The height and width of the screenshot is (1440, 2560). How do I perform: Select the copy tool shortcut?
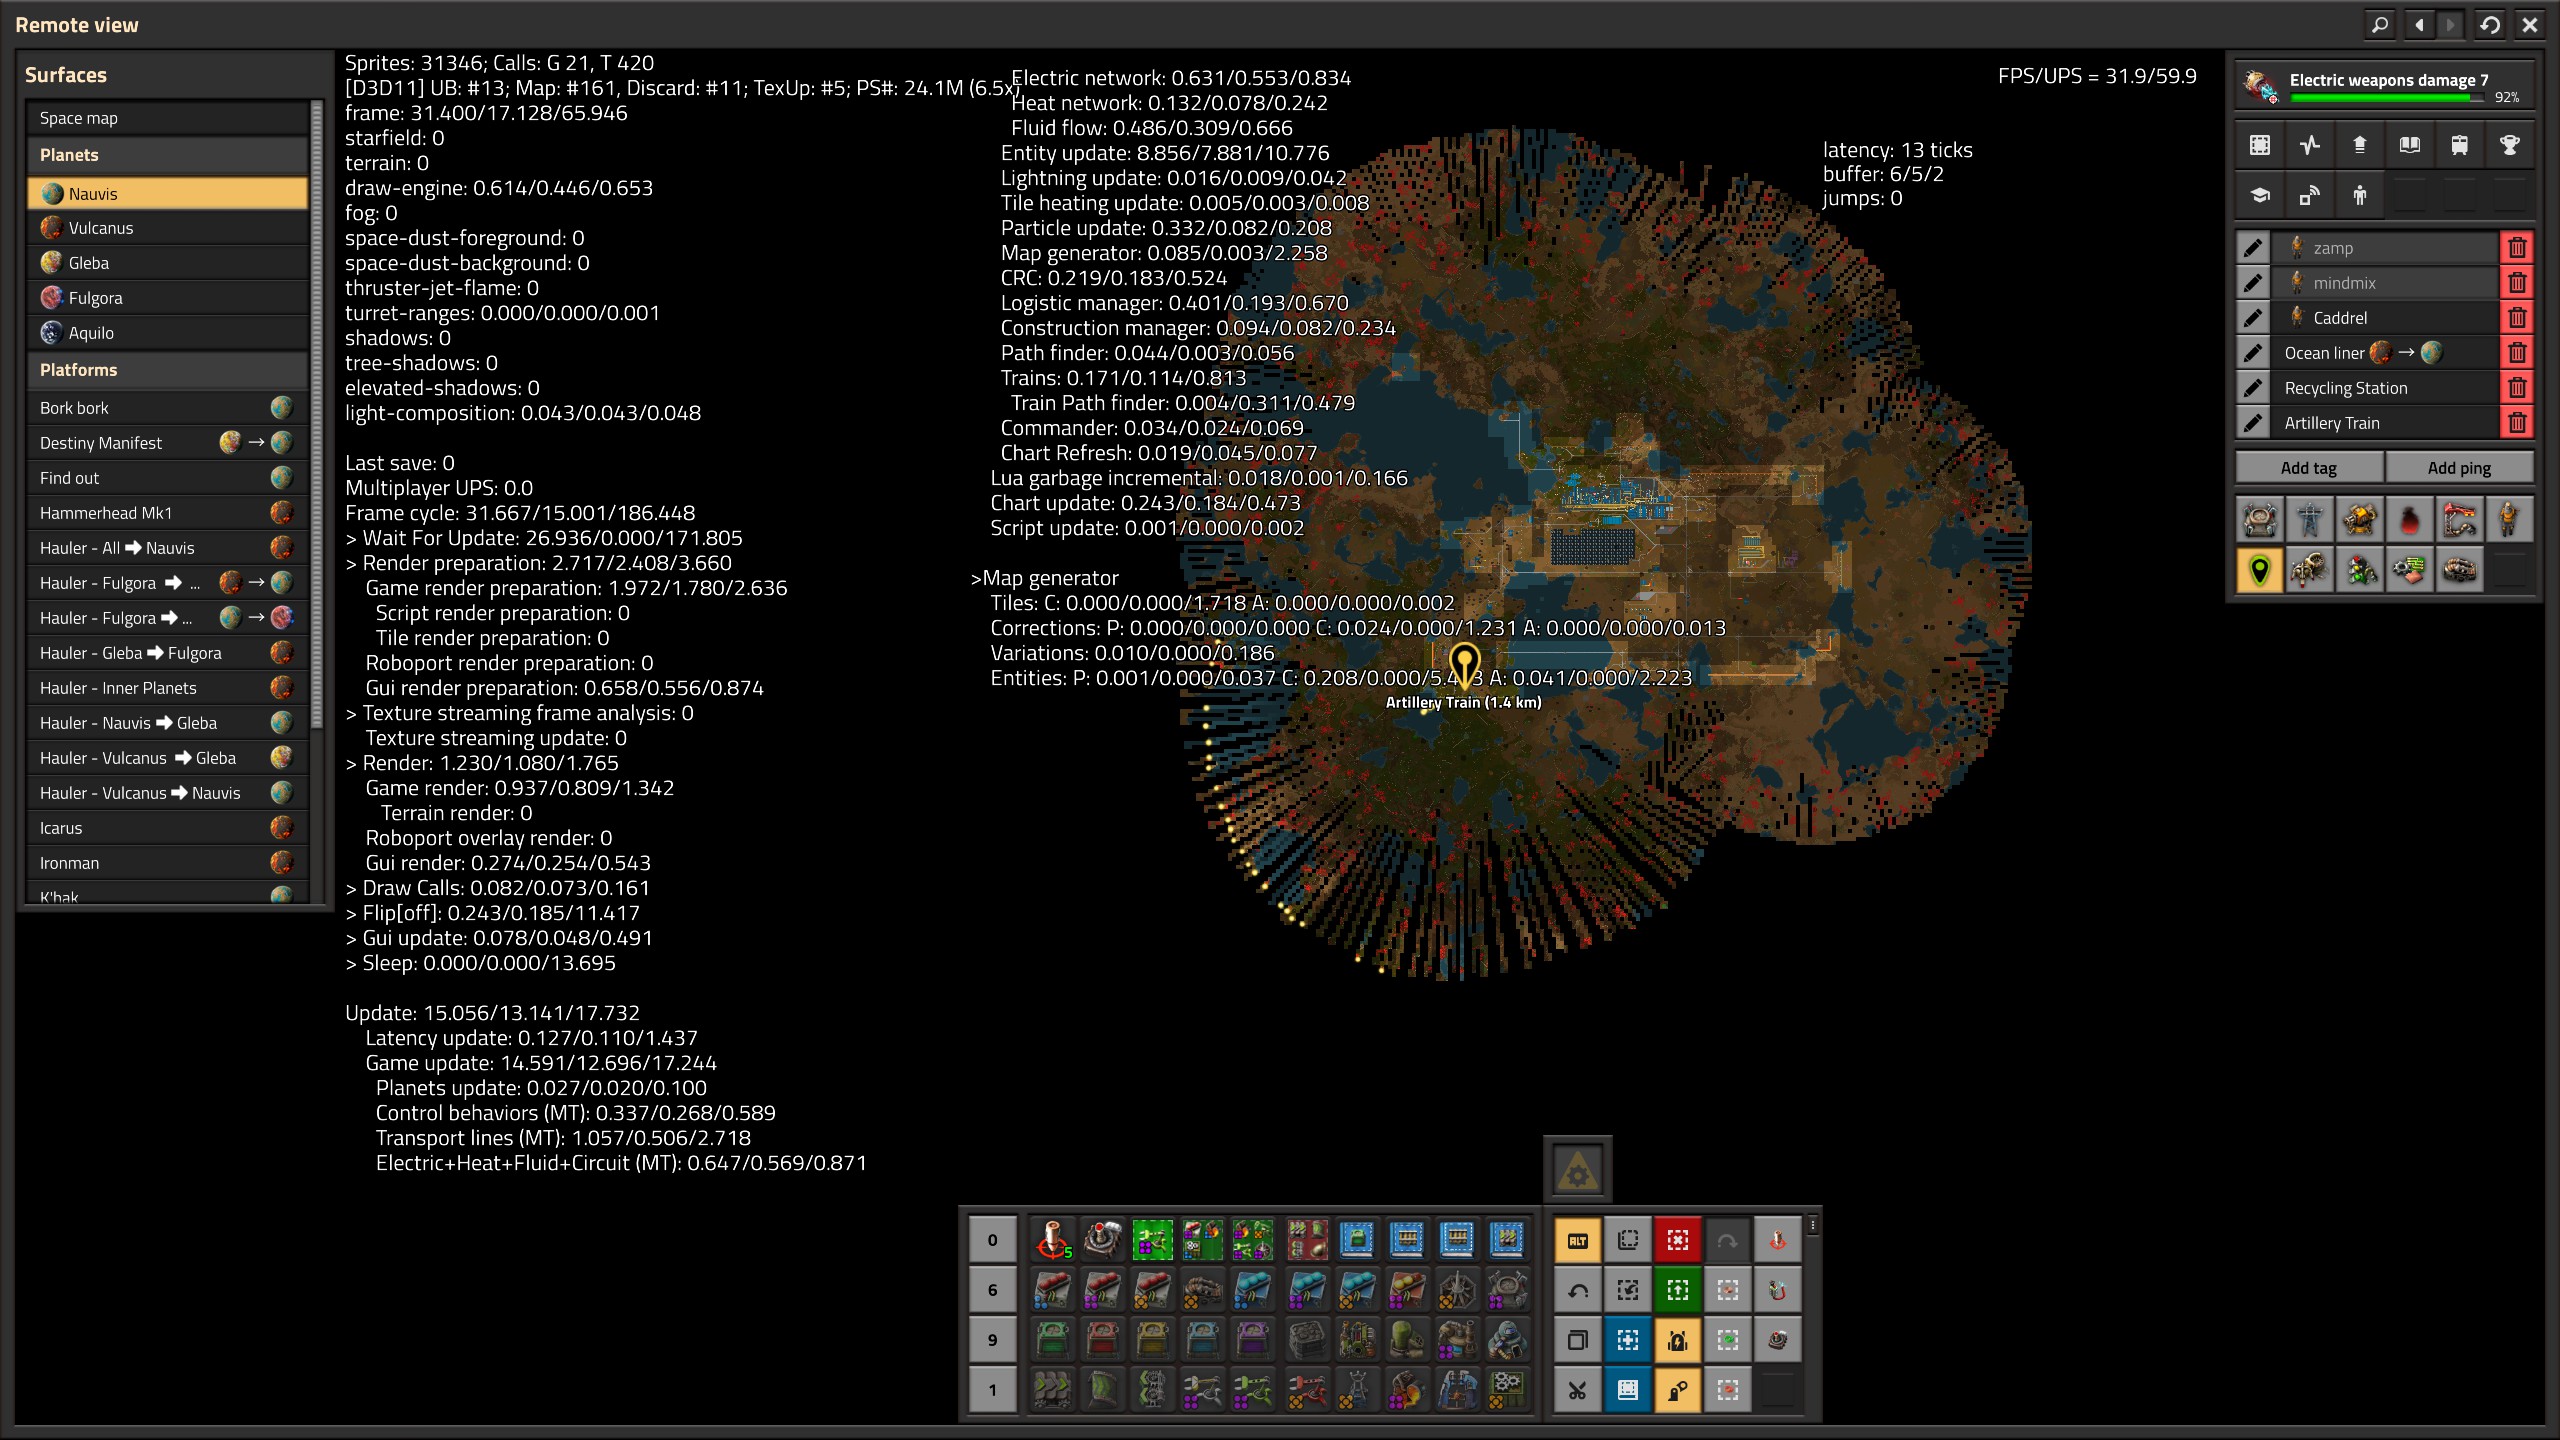point(1578,1340)
